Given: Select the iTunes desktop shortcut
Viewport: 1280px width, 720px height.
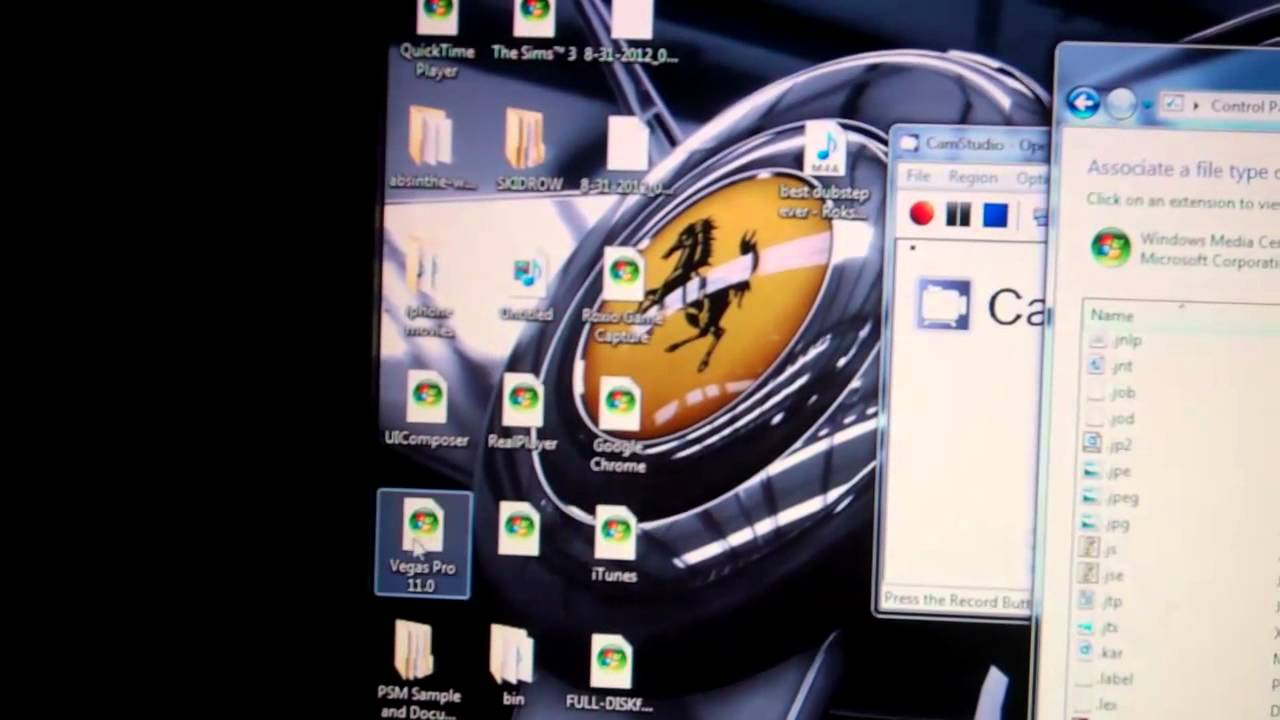Looking at the screenshot, I should 614,545.
